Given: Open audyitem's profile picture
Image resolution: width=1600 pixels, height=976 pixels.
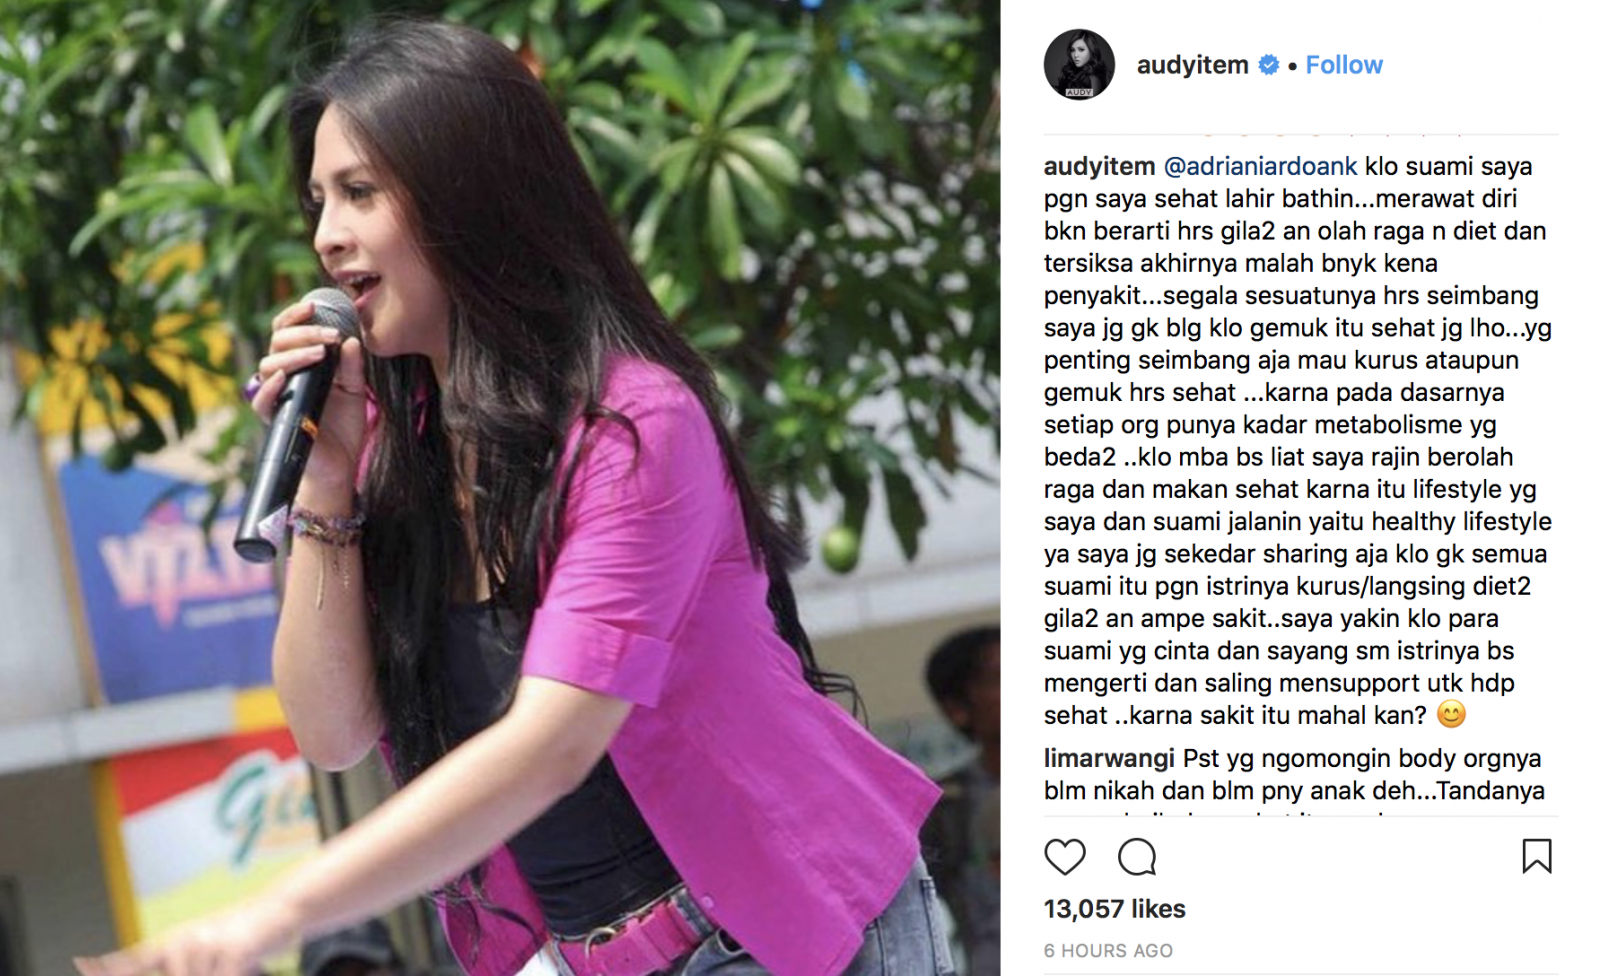Looking at the screenshot, I should coord(1079,64).
